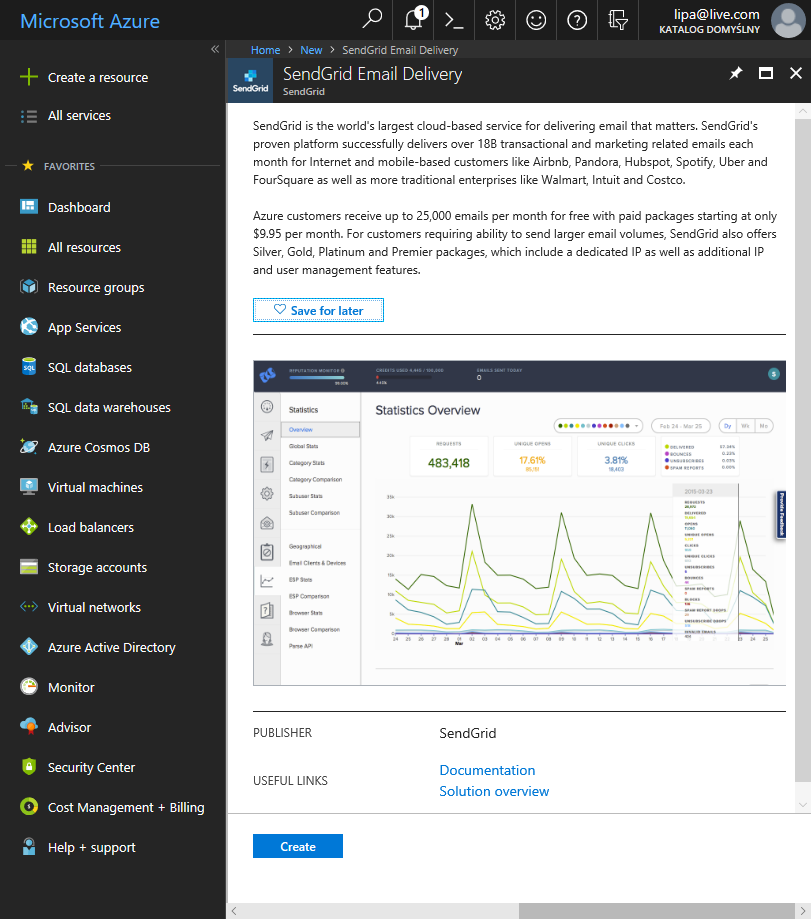Click the Azure Active Directory icon
The width and height of the screenshot is (811, 919).
(29, 646)
